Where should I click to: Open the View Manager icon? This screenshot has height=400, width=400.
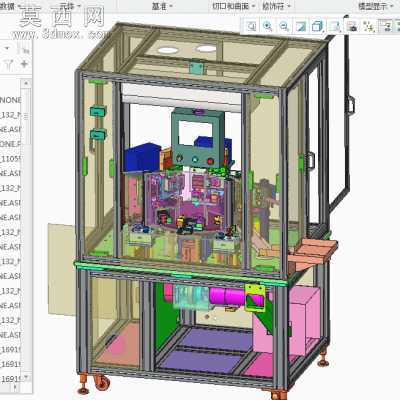[x=352, y=26]
